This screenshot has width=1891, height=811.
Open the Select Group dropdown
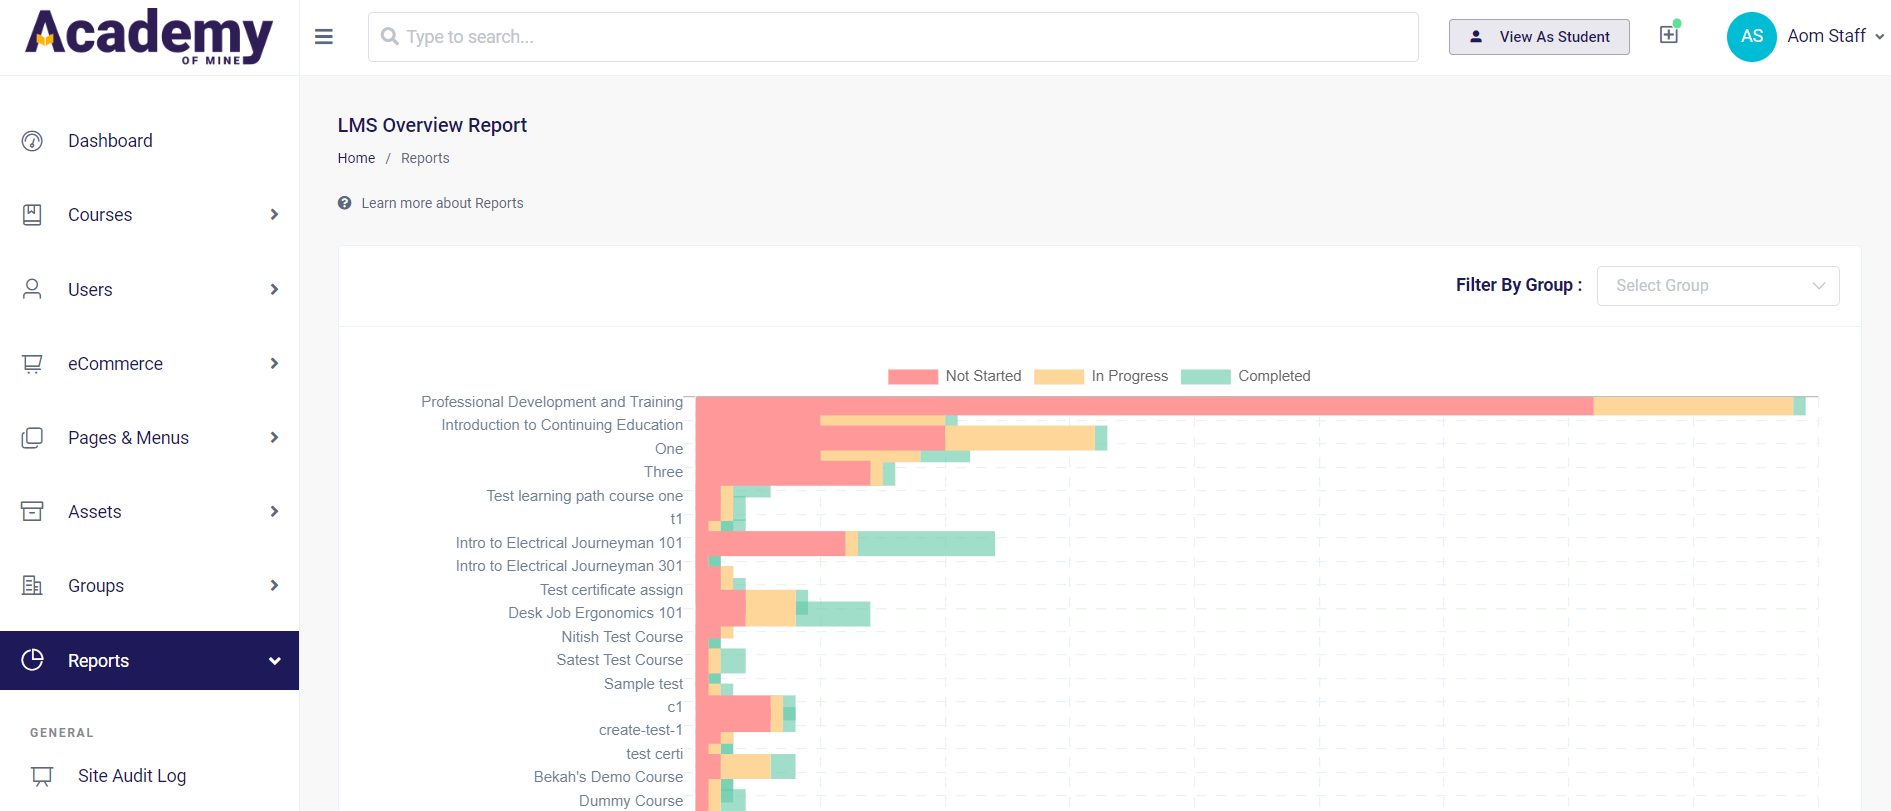click(1717, 286)
